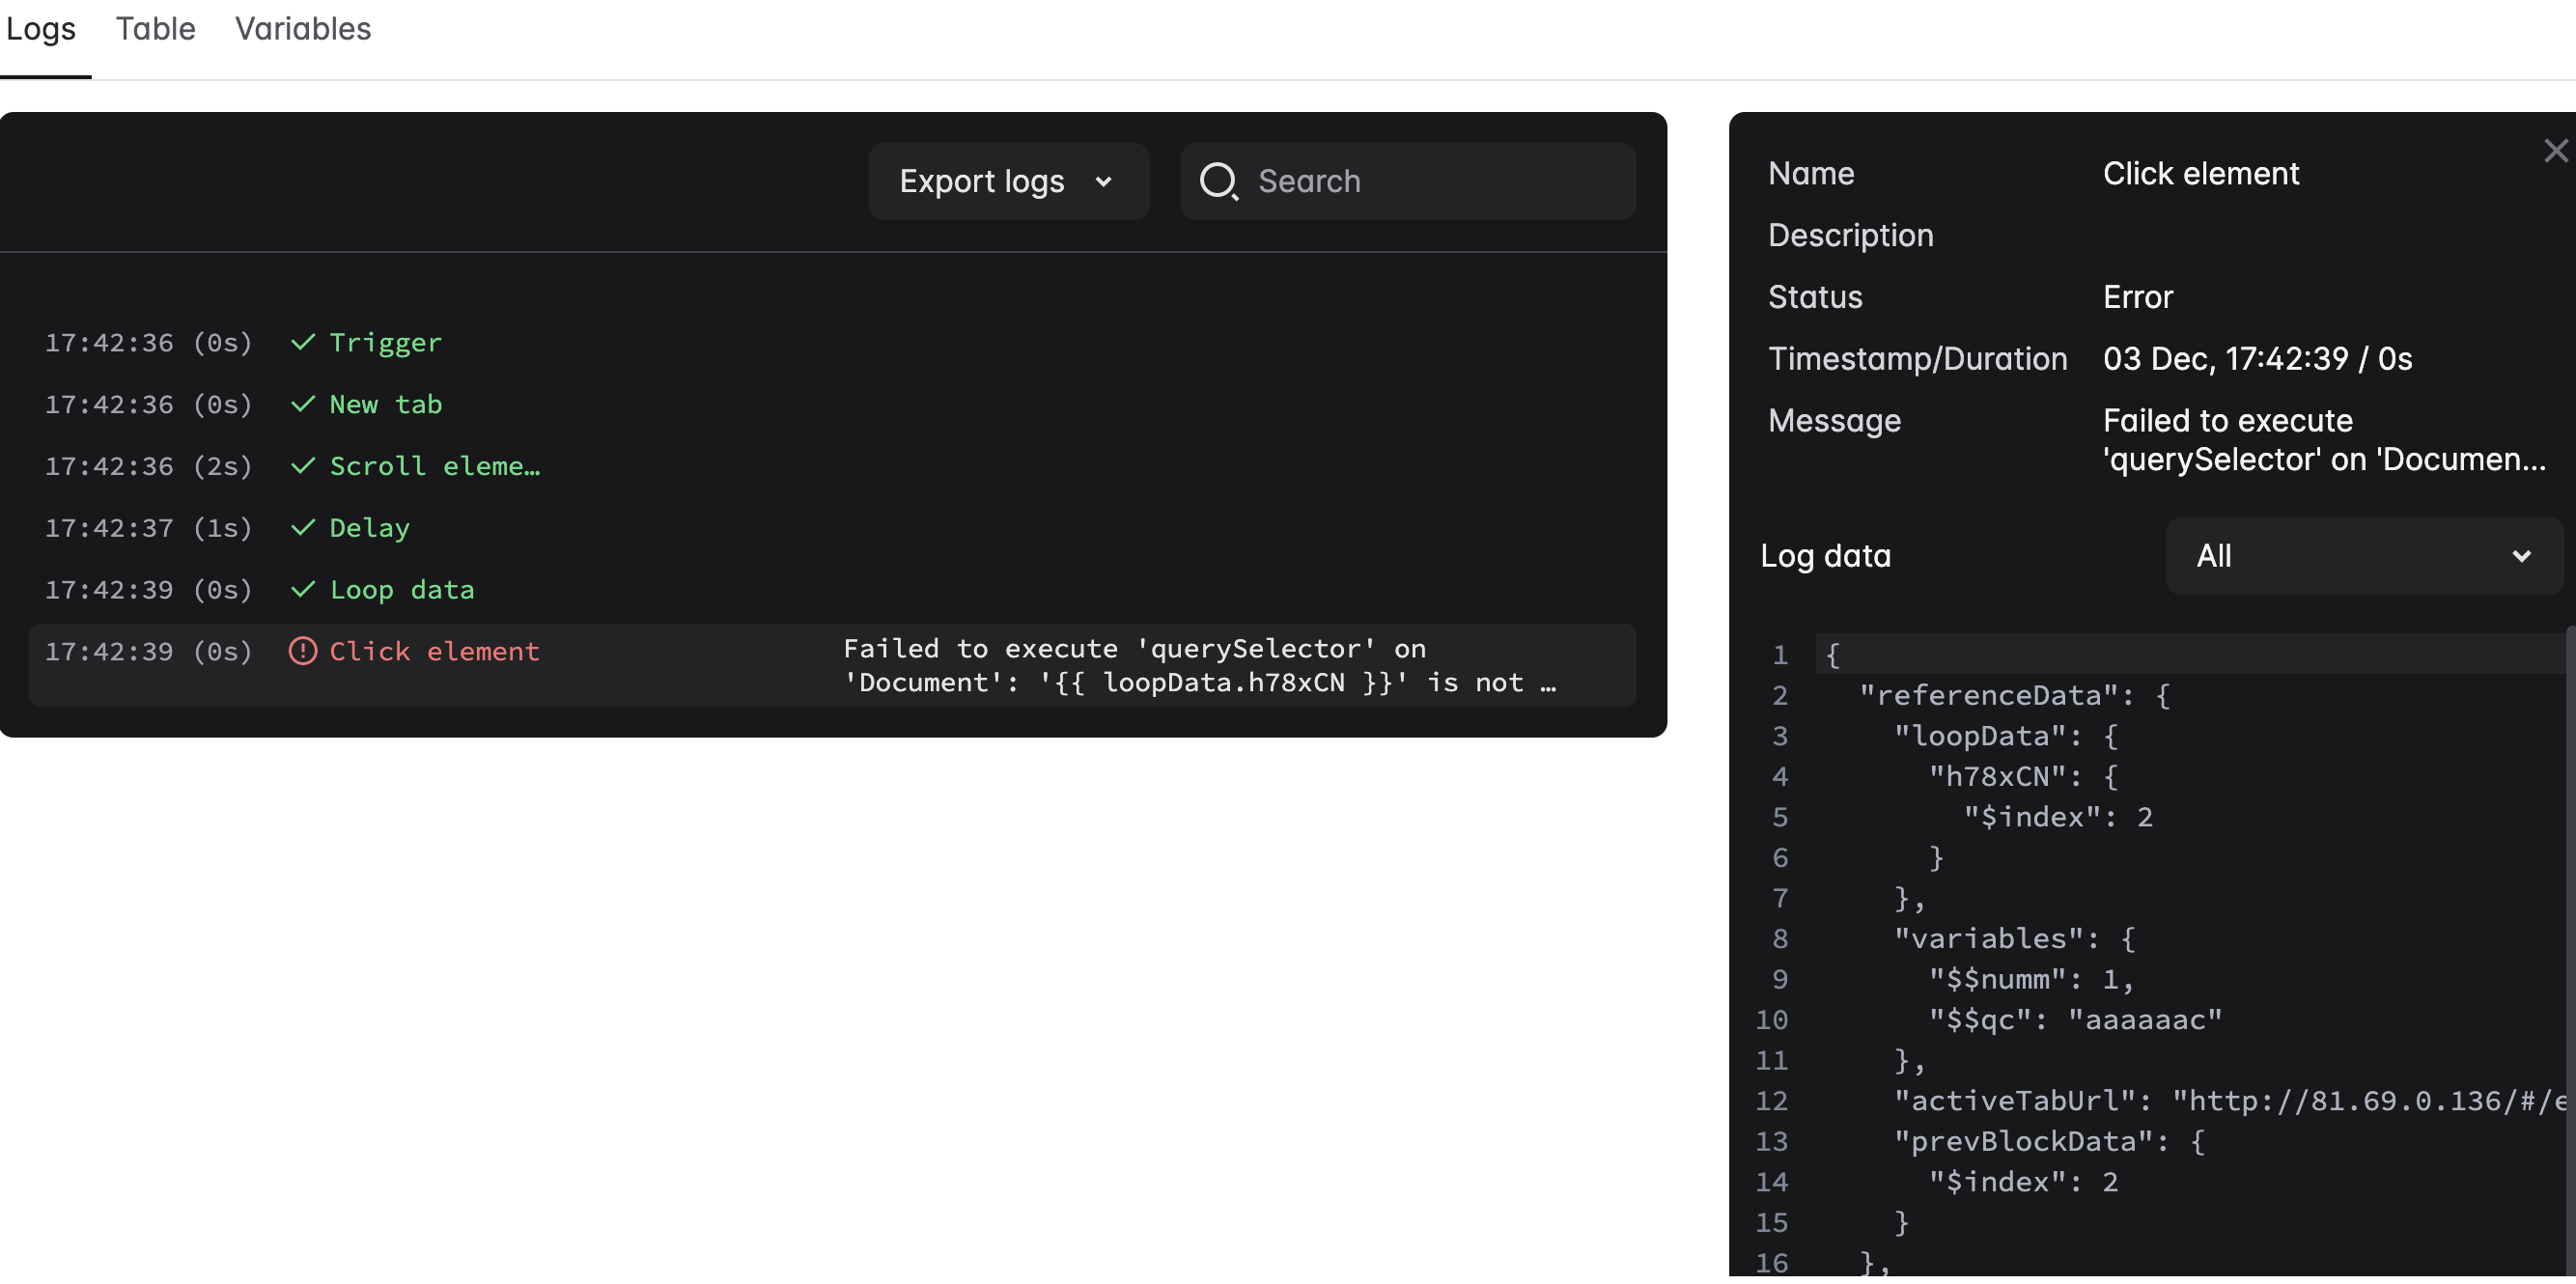Click the error icon beside Click element
The height and width of the screenshot is (1284, 2576).
coord(303,650)
